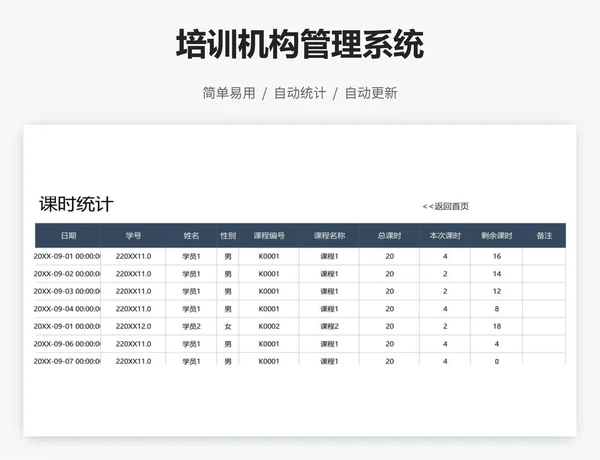Select the 220XX12.0 student number cell
Screen dimensions: 600x460
pyautogui.click(x=133, y=326)
